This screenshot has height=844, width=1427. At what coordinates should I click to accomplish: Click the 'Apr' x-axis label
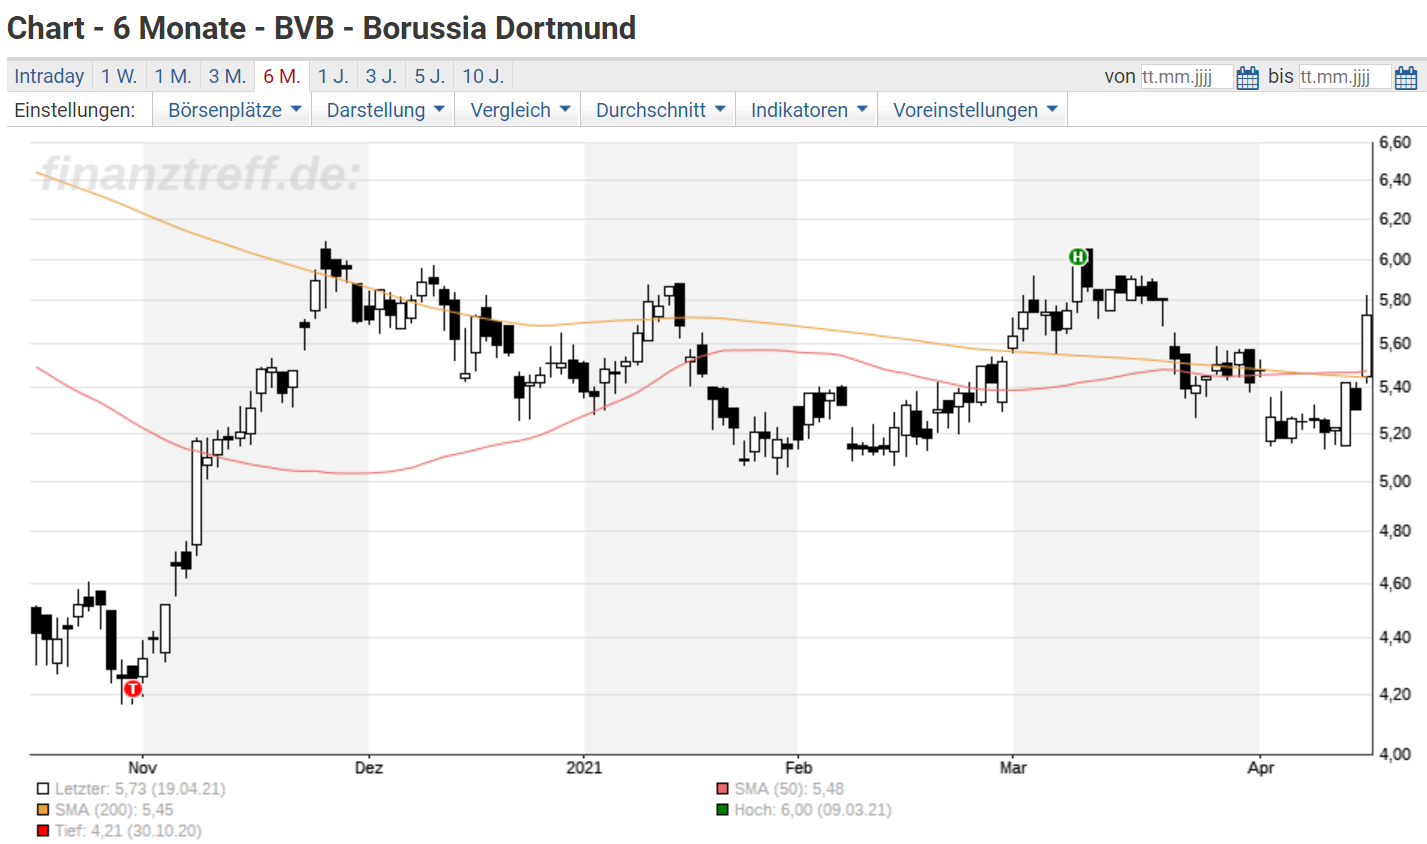[1261, 768]
